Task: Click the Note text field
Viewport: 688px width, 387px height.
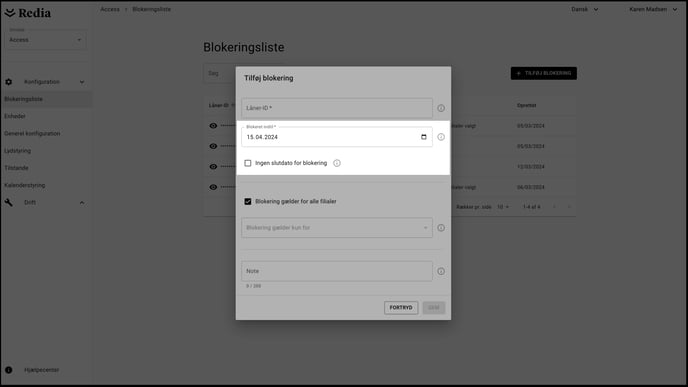Action: coord(337,271)
